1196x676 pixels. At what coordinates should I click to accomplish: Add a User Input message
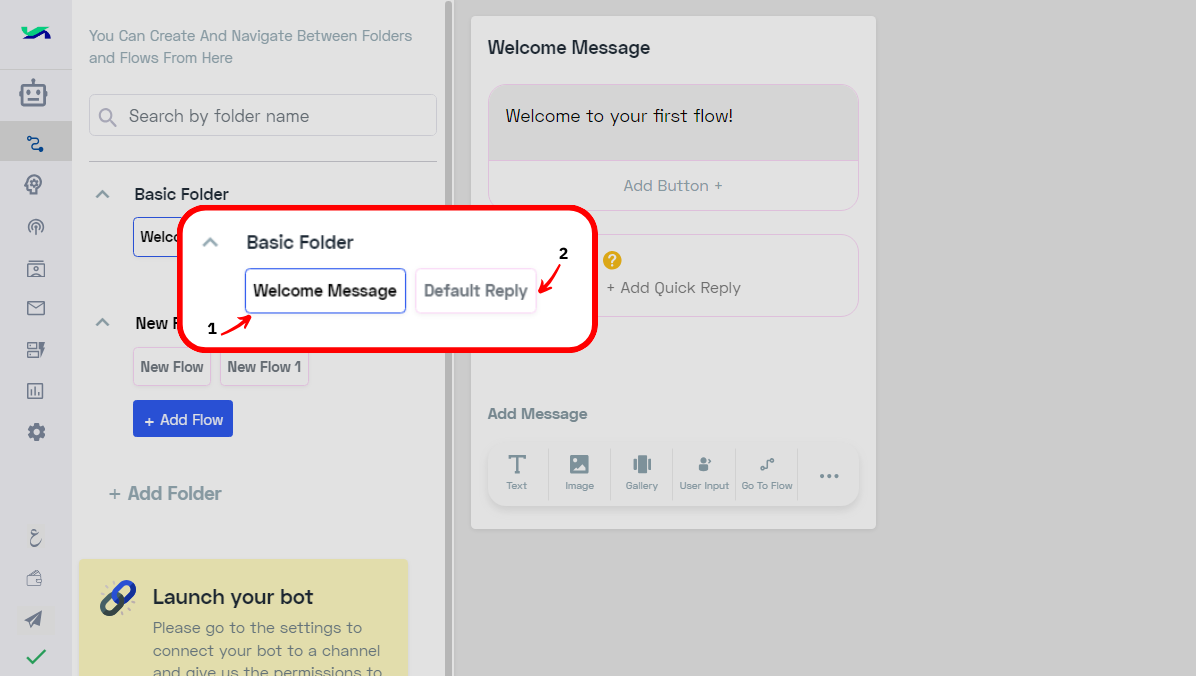coord(704,472)
